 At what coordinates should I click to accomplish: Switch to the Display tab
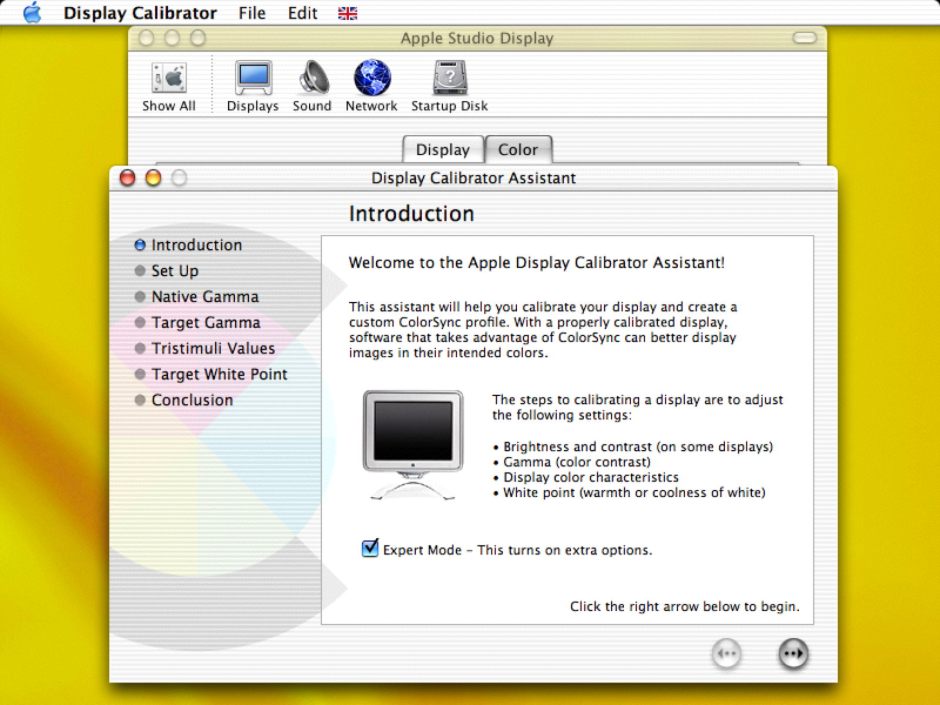point(443,149)
